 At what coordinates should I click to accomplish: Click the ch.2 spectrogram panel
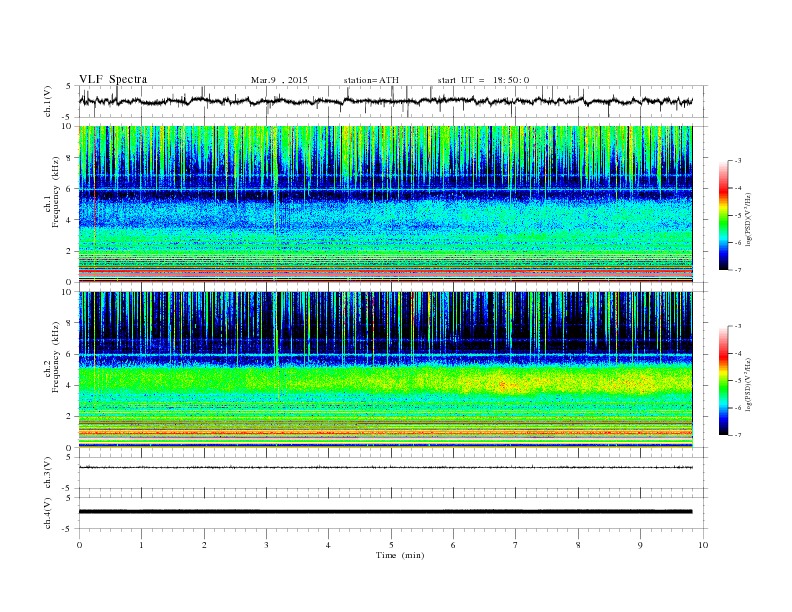click(386, 370)
